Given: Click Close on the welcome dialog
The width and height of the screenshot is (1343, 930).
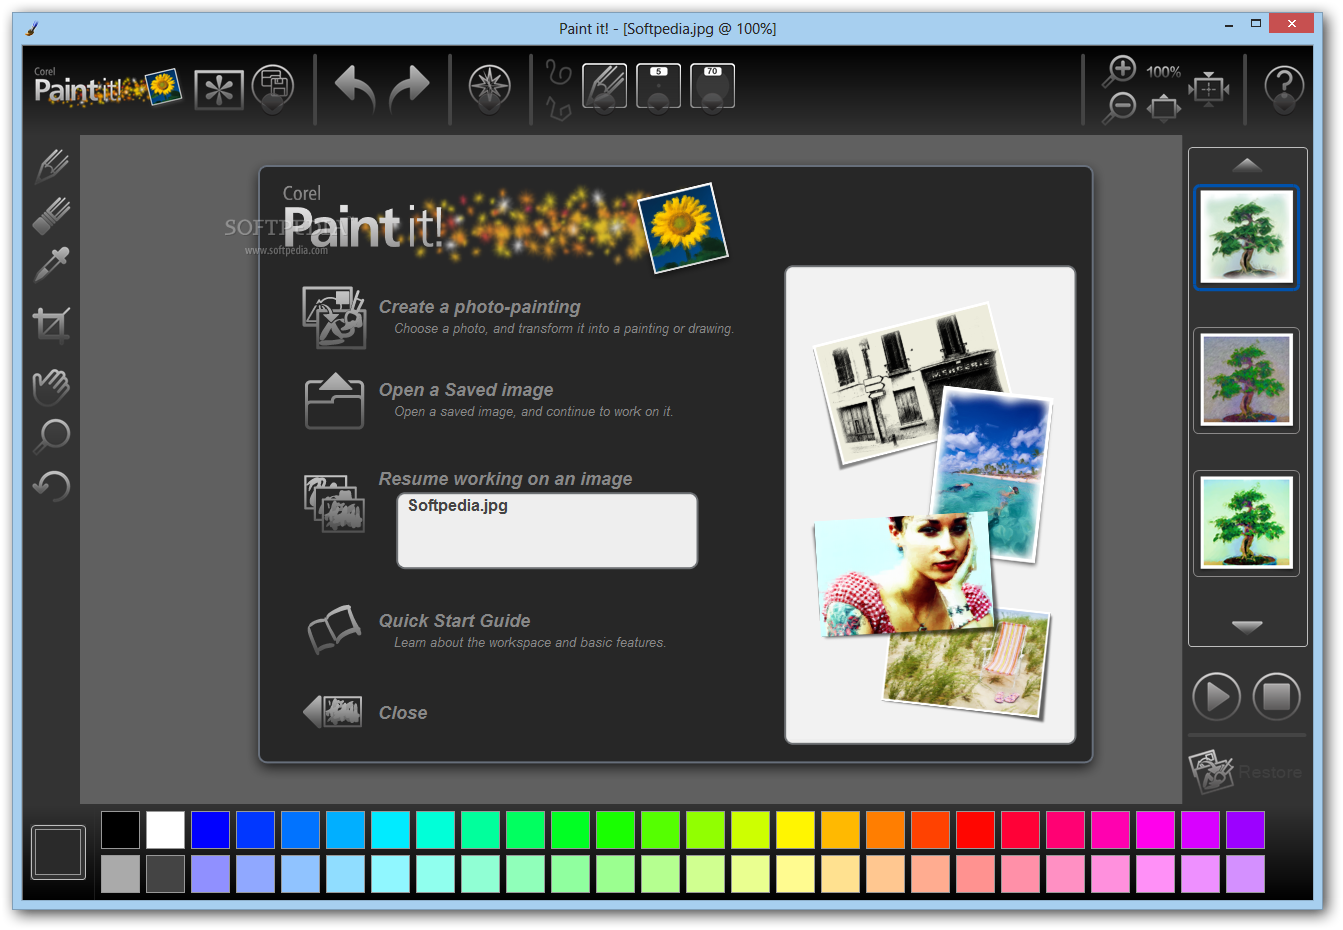Looking at the screenshot, I should point(403,713).
